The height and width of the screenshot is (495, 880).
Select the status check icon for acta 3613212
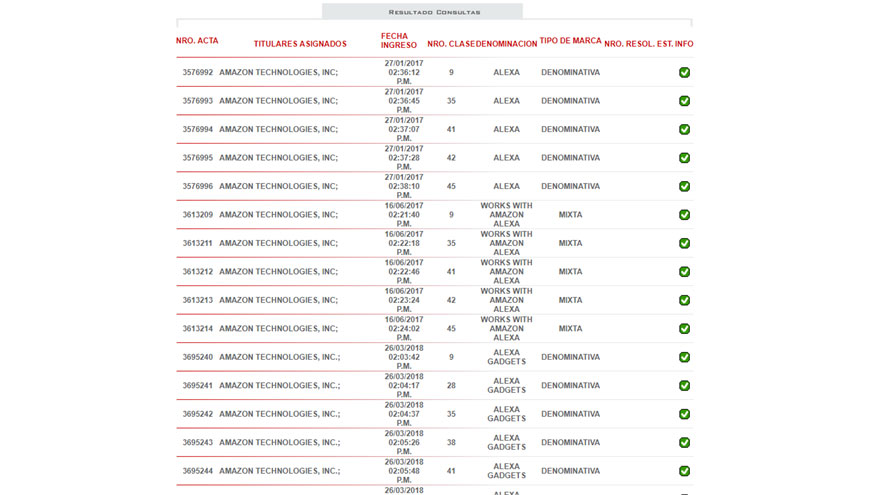pos(684,272)
